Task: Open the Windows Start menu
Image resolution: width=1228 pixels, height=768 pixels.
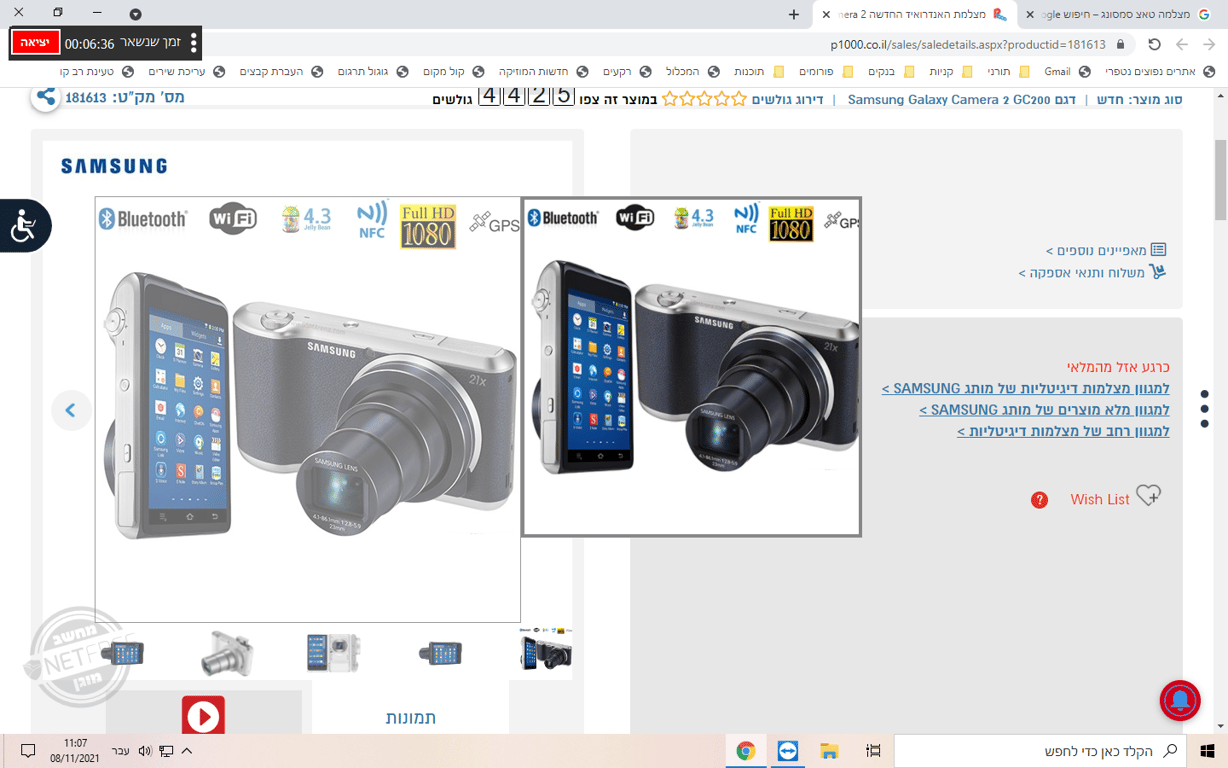Action: click(1207, 750)
